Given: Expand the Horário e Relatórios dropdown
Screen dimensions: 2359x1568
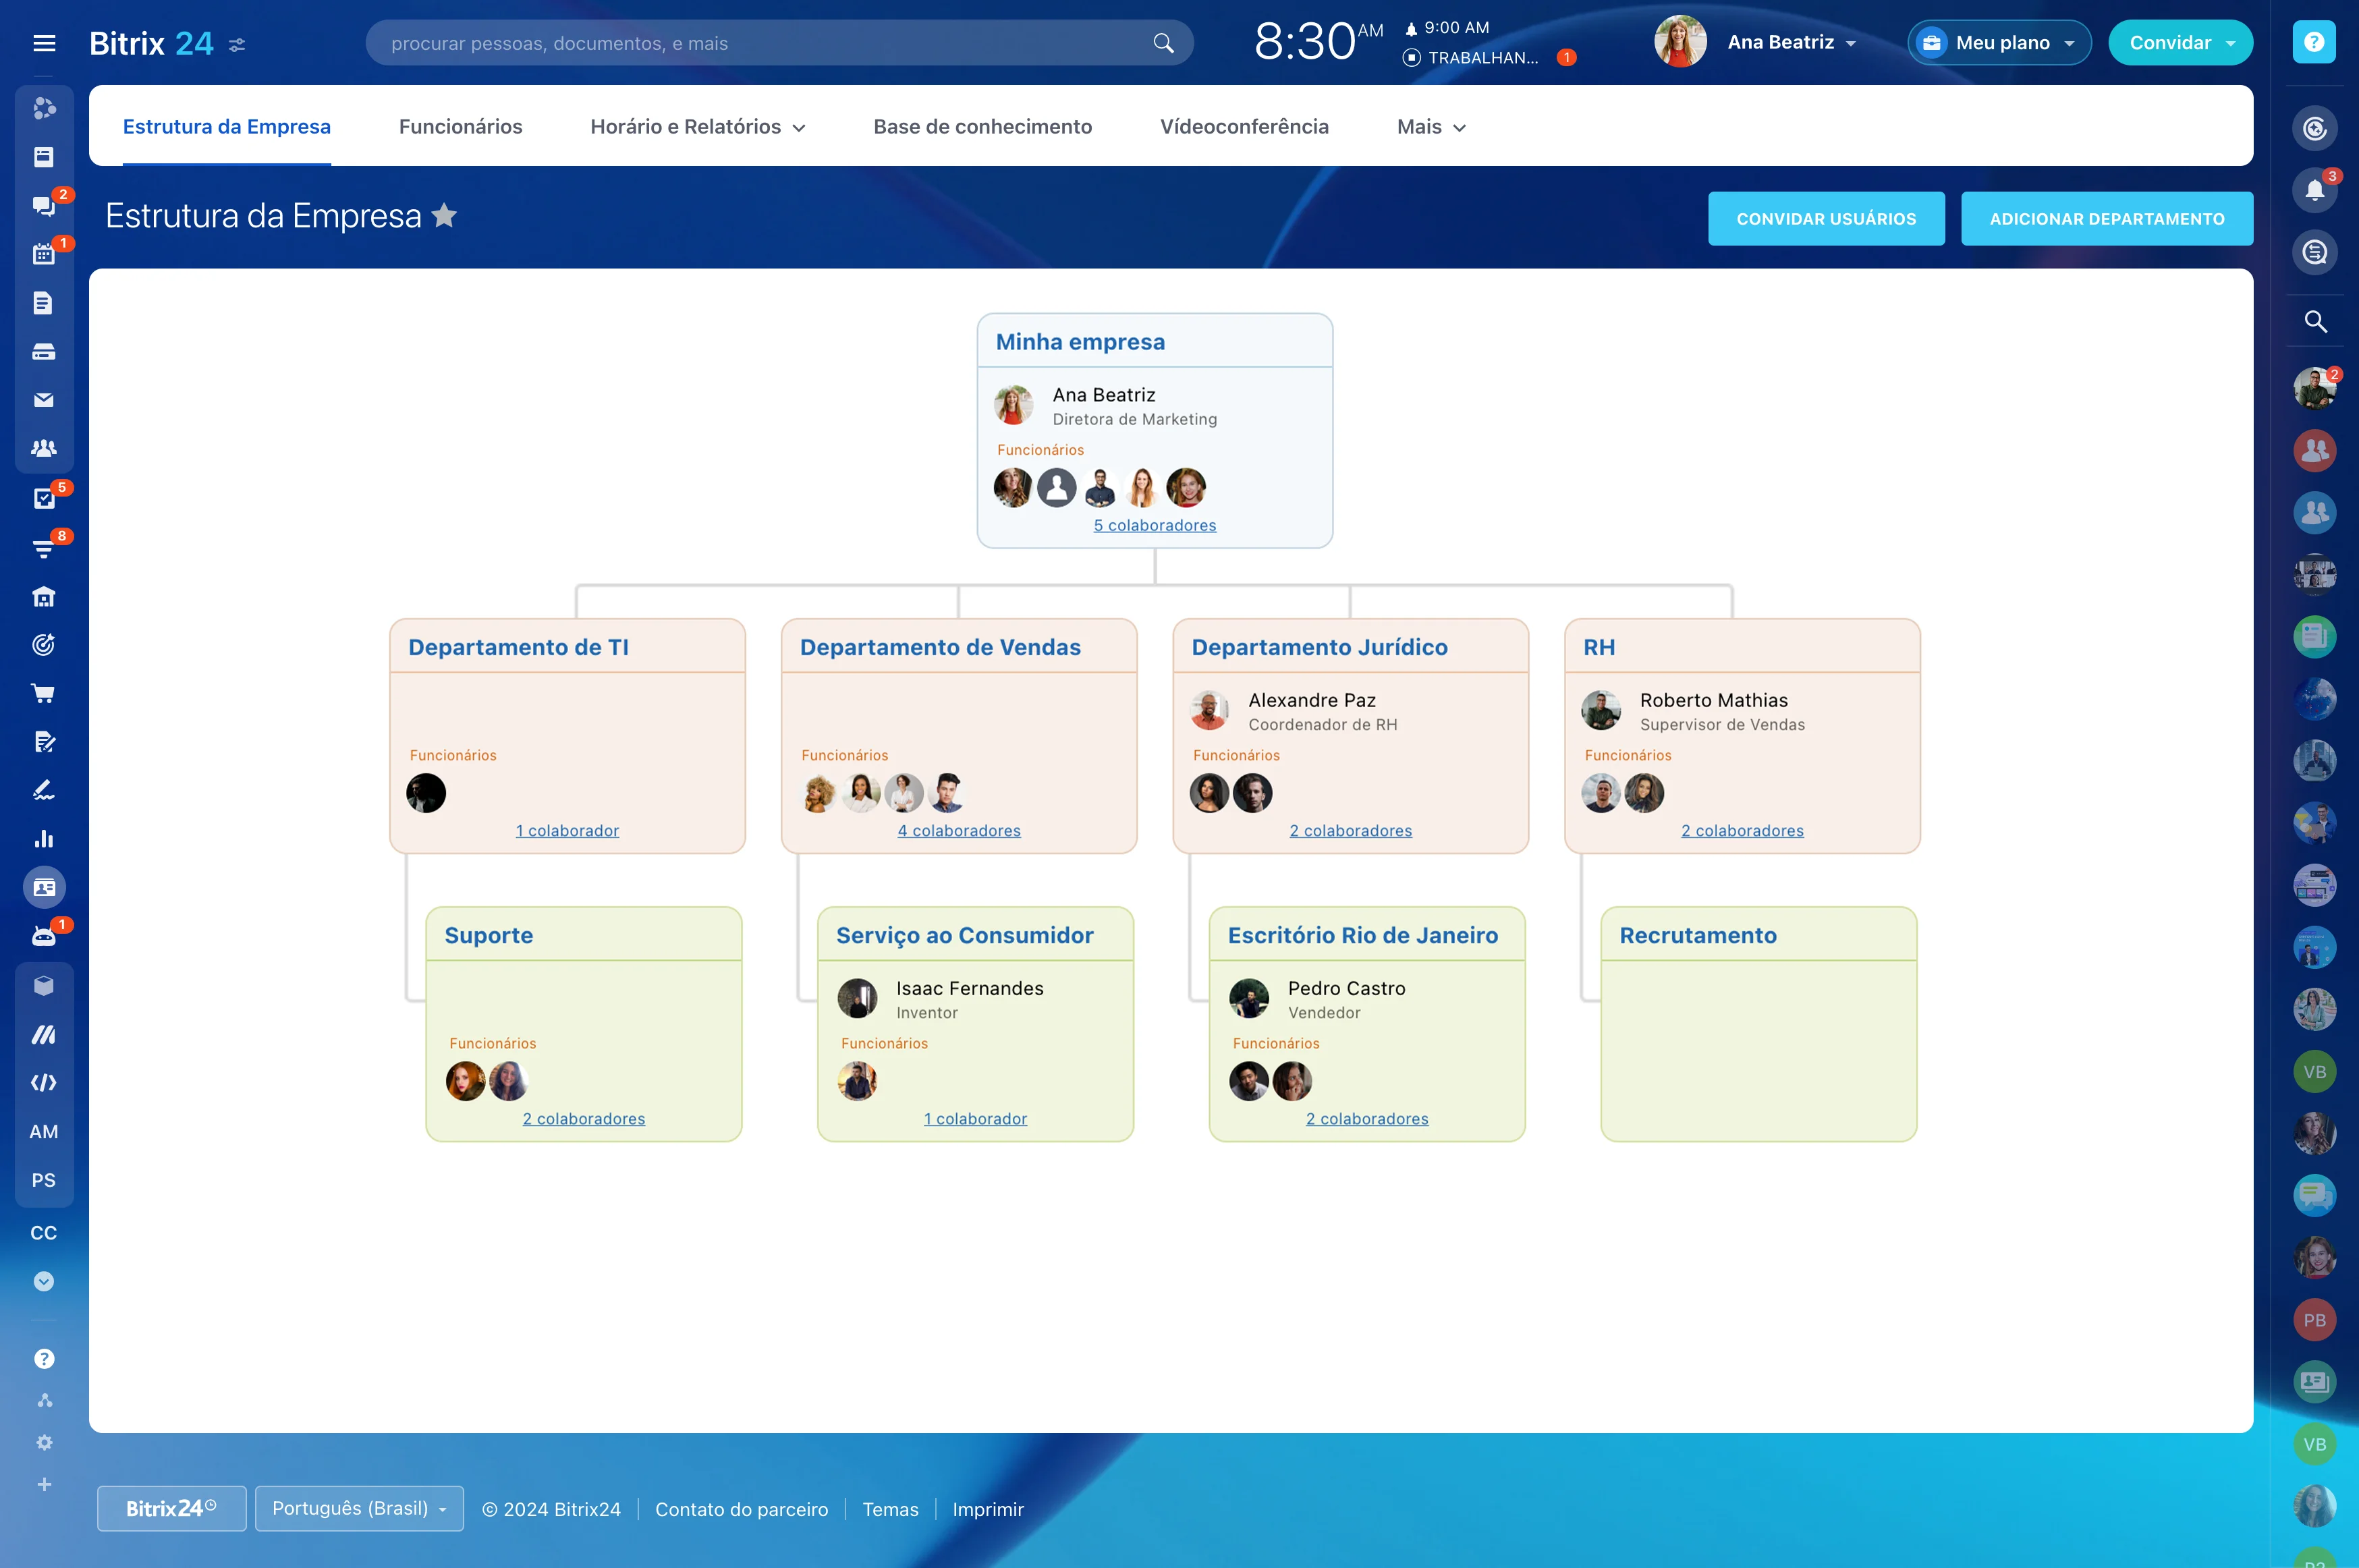Looking at the screenshot, I should coord(698,127).
